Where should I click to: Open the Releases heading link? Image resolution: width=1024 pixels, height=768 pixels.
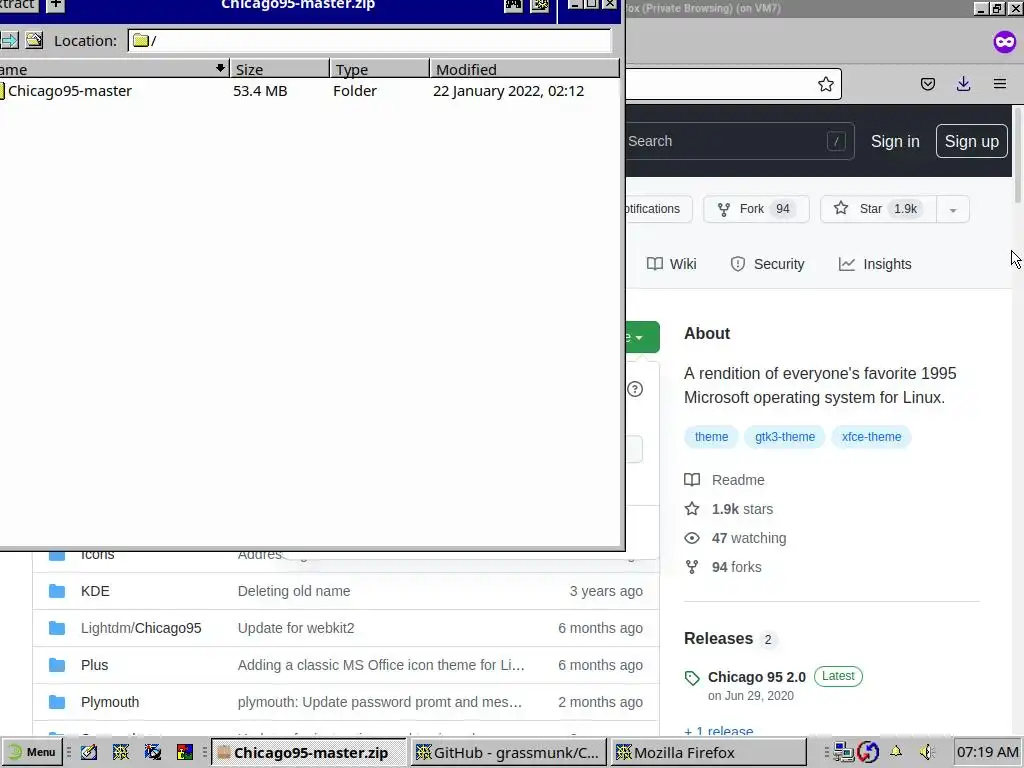click(718, 638)
